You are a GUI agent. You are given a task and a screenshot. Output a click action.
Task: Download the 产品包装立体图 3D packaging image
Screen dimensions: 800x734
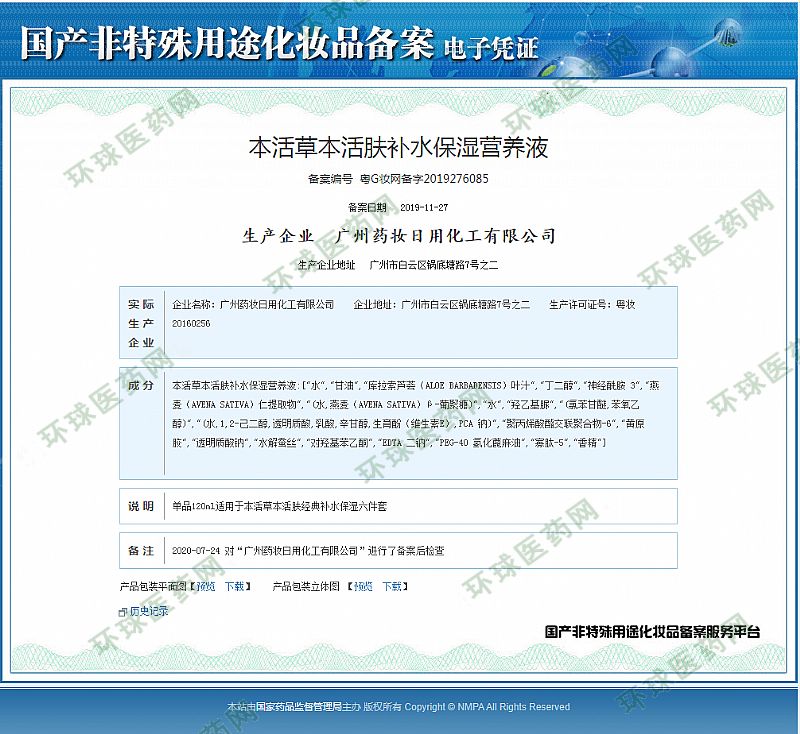pos(392,586)
